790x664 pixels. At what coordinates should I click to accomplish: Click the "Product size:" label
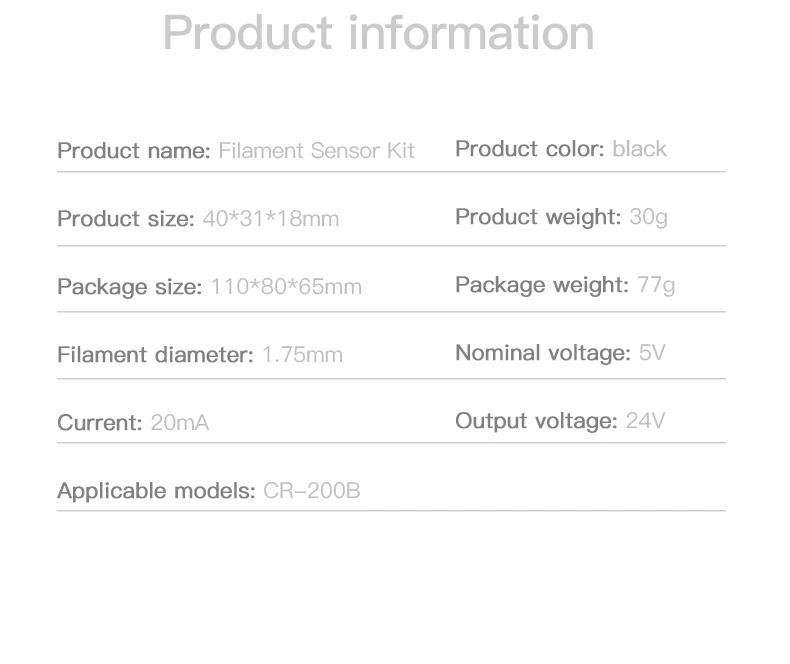(126, 219)
